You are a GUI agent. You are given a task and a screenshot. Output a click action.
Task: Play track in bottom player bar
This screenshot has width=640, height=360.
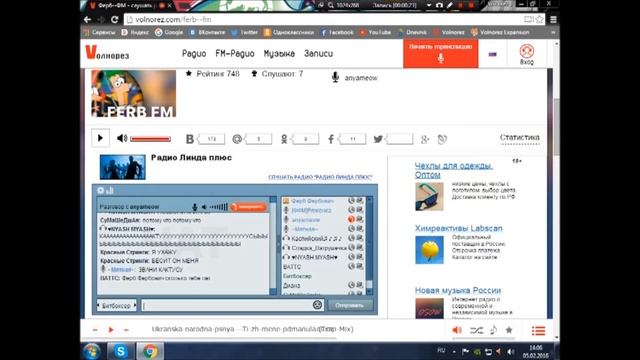click(x=111, y=330)
